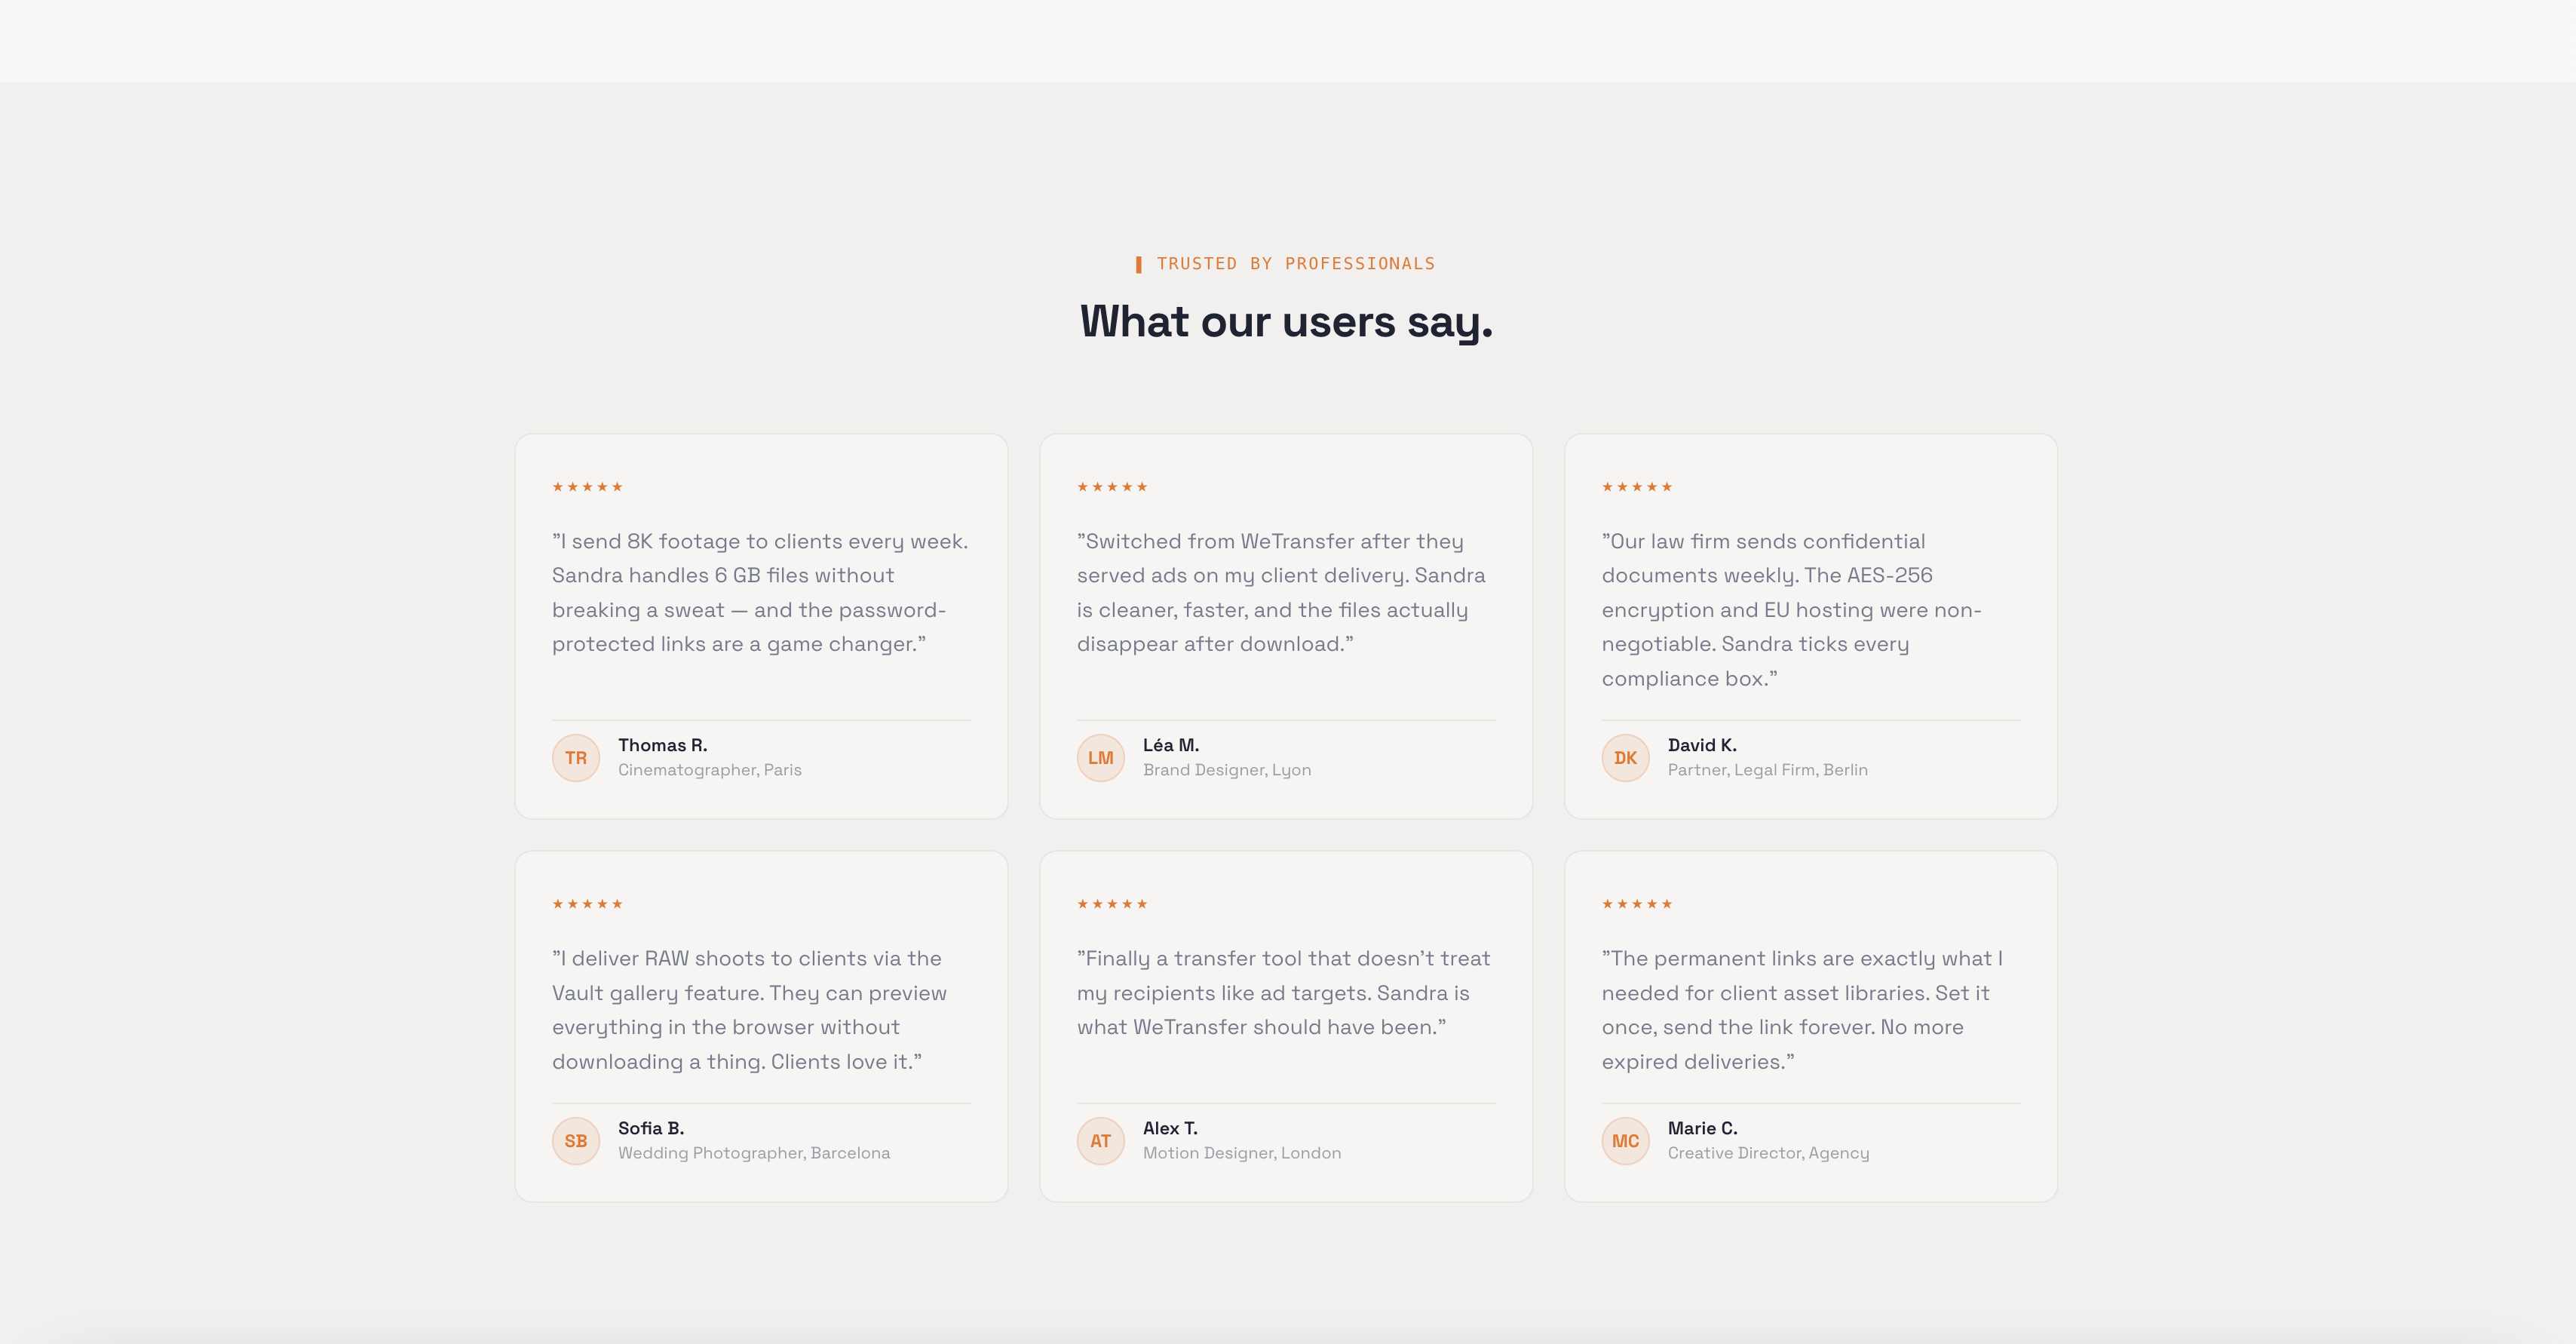
Task: Click the star rating on Sofia B.'s review
Action: coord(587,904)
